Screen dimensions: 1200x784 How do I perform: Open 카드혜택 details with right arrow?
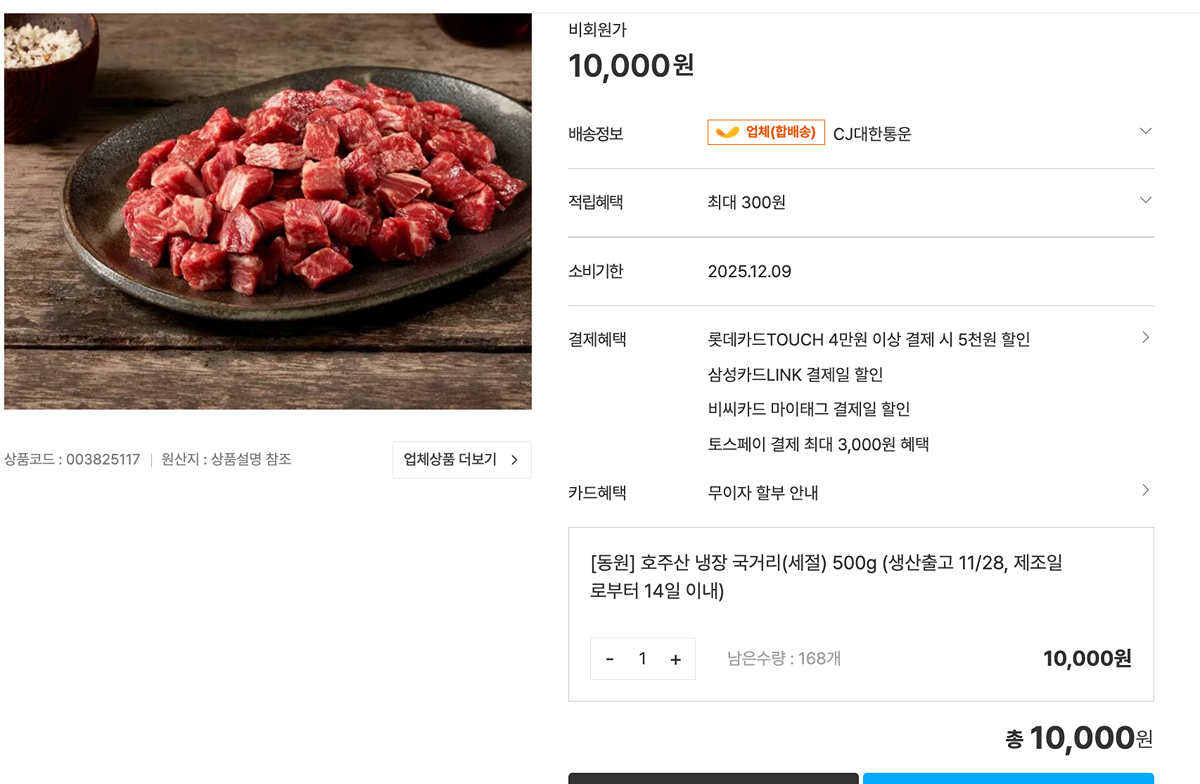click(1146, 490)
